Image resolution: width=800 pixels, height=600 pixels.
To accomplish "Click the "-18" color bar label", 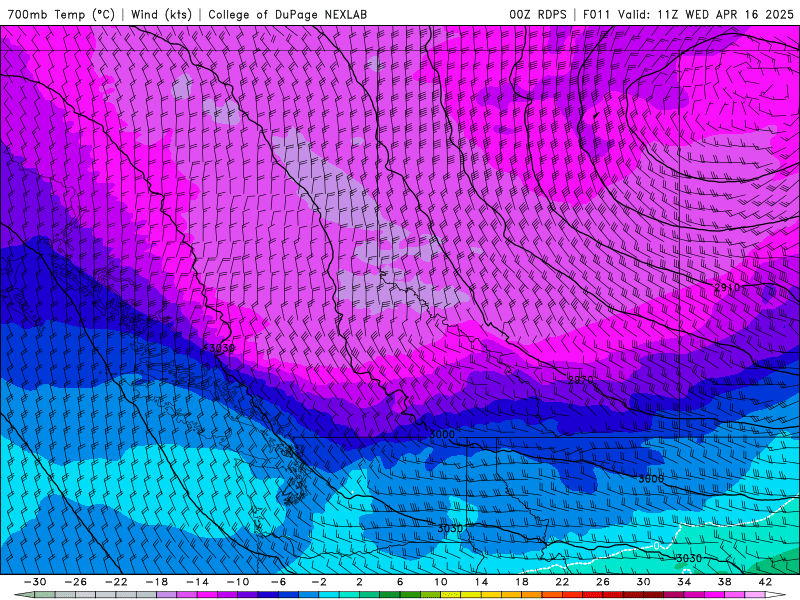I will click(x=157, y=582).
